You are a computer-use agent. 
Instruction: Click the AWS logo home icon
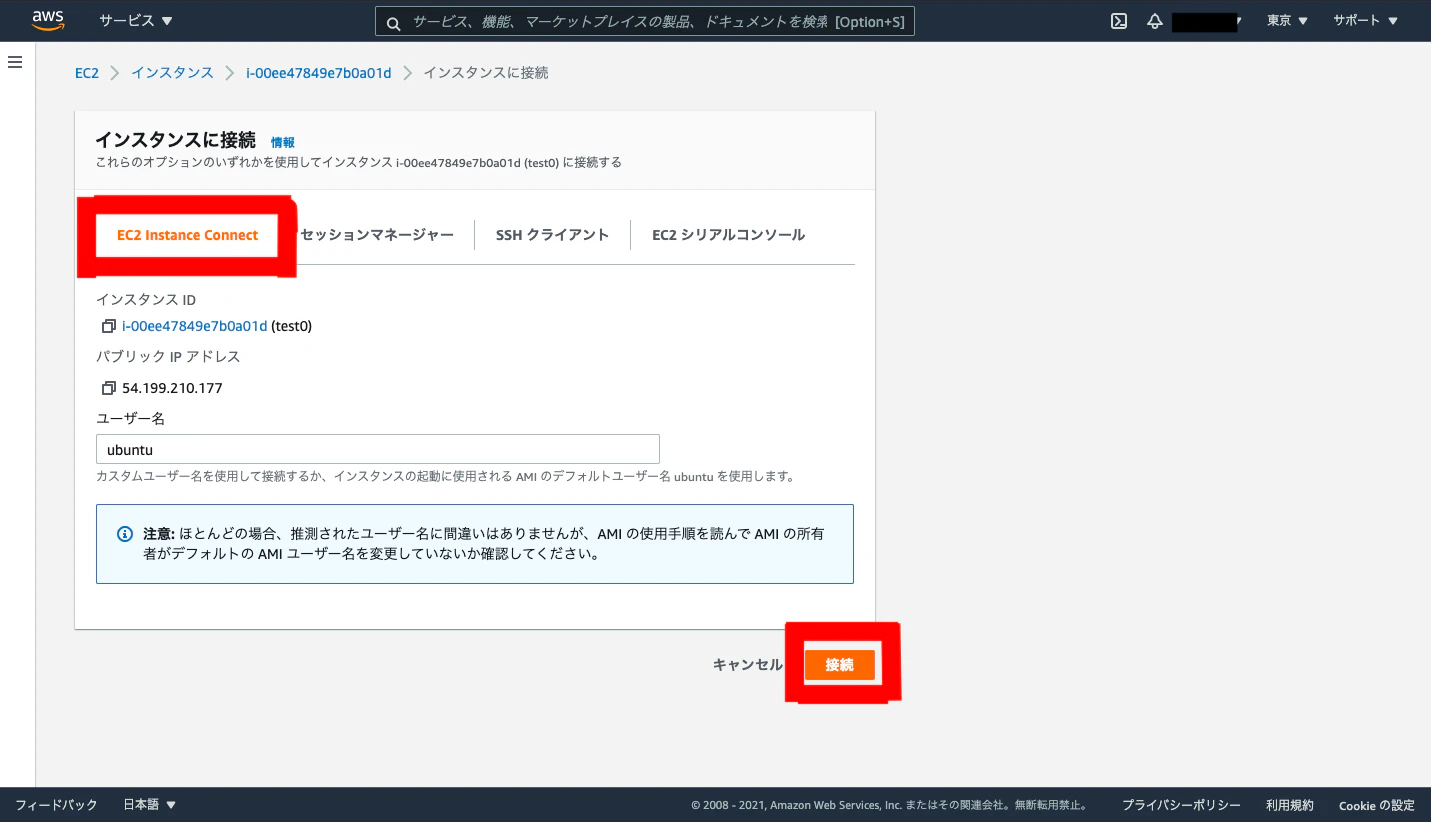point(47,20)
